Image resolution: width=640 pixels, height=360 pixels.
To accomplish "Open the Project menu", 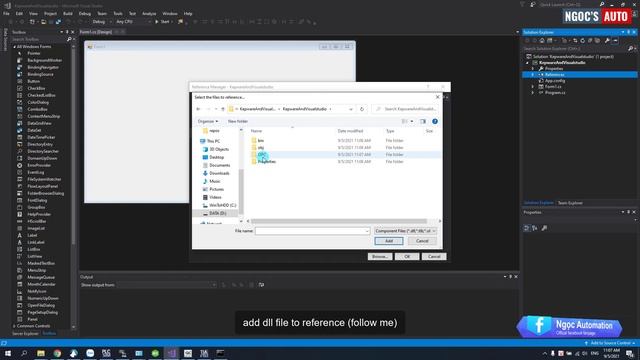I will click(x=50, y=13).
